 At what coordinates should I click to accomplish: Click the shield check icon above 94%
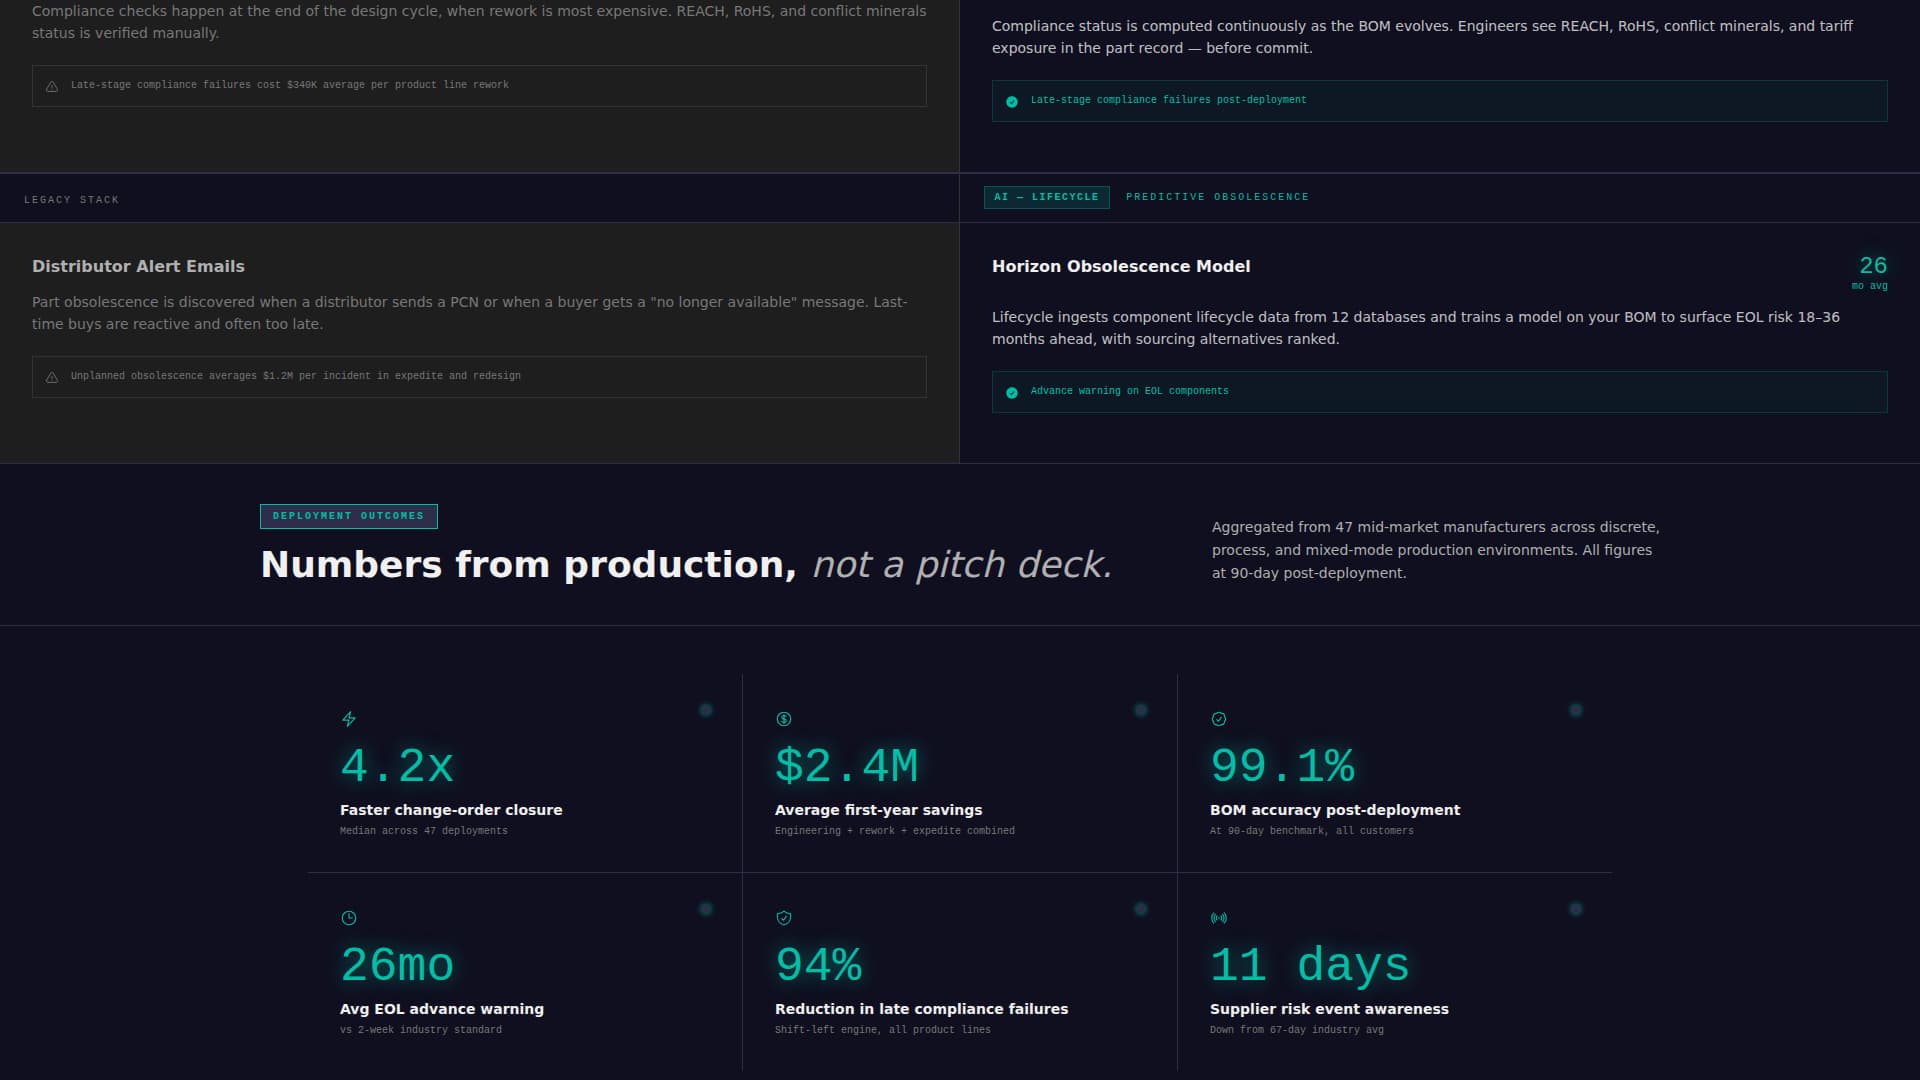784,918
